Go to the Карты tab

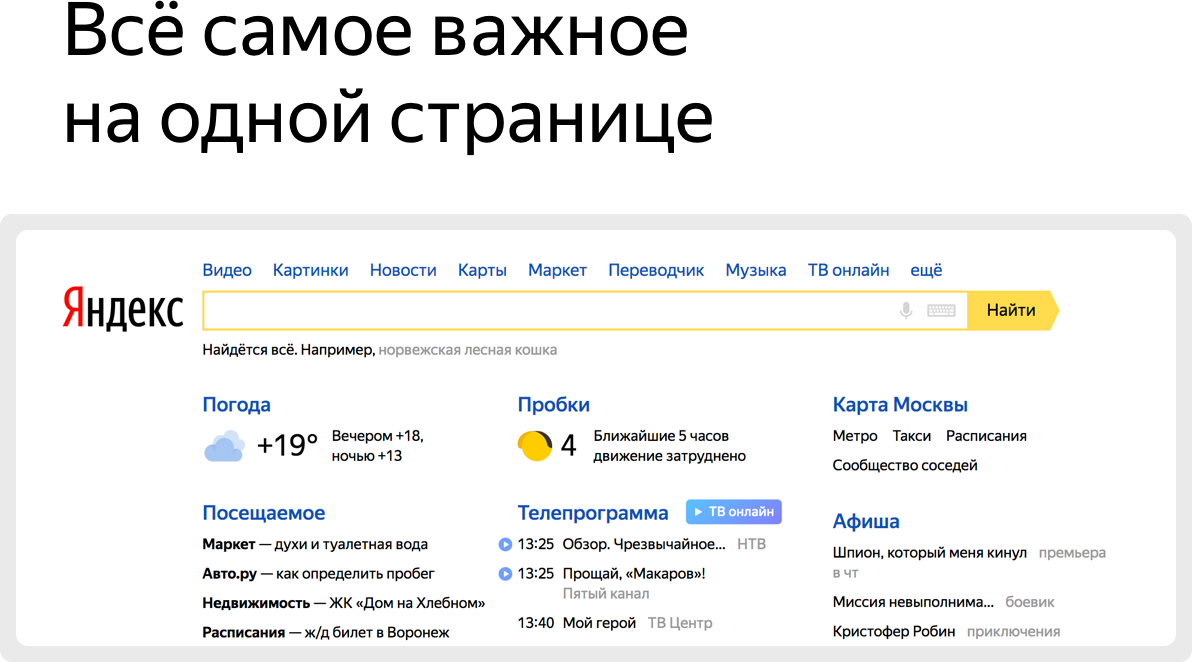pyautogui.click(x=482, y=271)
